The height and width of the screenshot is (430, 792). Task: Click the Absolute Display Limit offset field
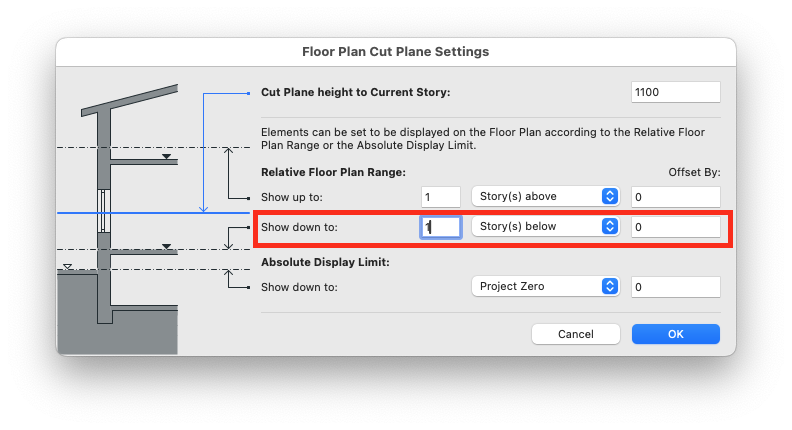[x=676, y=287]
